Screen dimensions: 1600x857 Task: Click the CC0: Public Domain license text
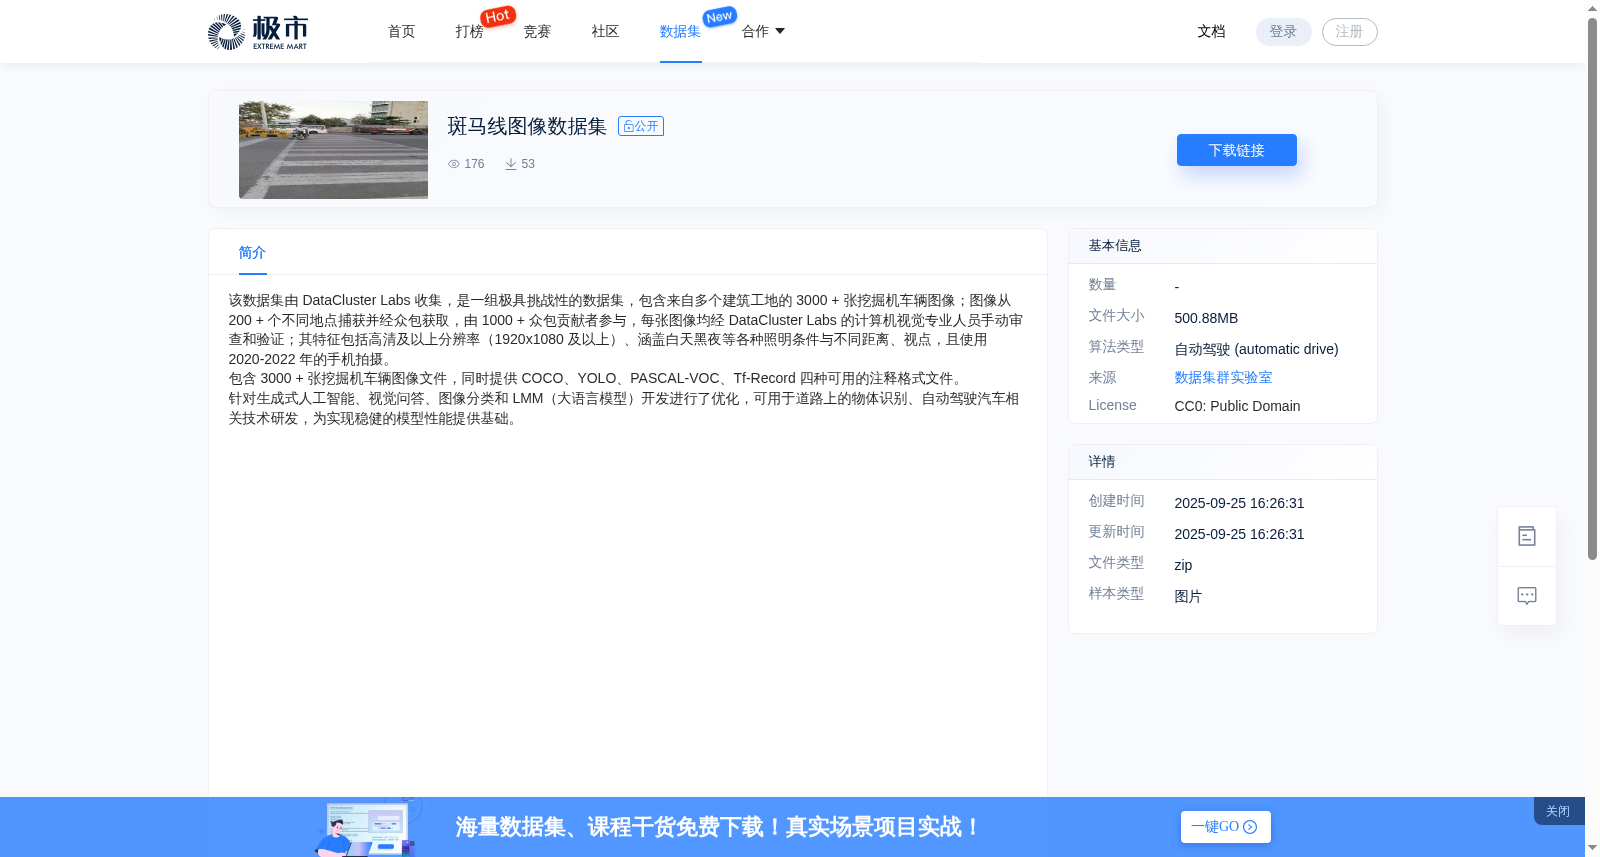pos(1237,406)
